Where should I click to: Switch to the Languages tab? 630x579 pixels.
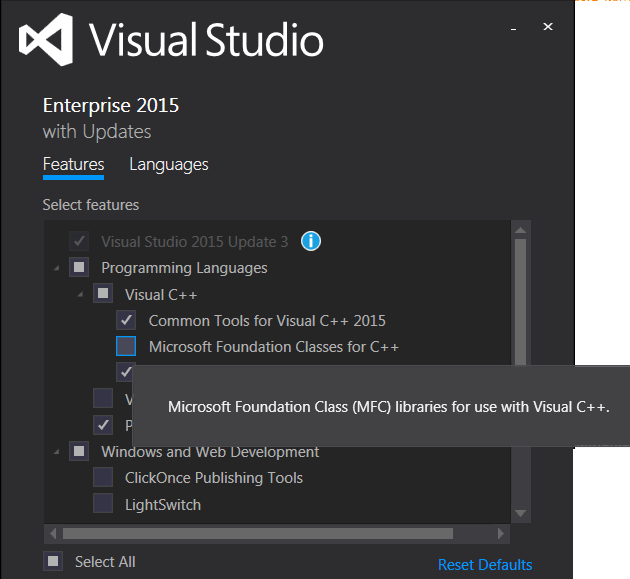(x=168, y=165)
